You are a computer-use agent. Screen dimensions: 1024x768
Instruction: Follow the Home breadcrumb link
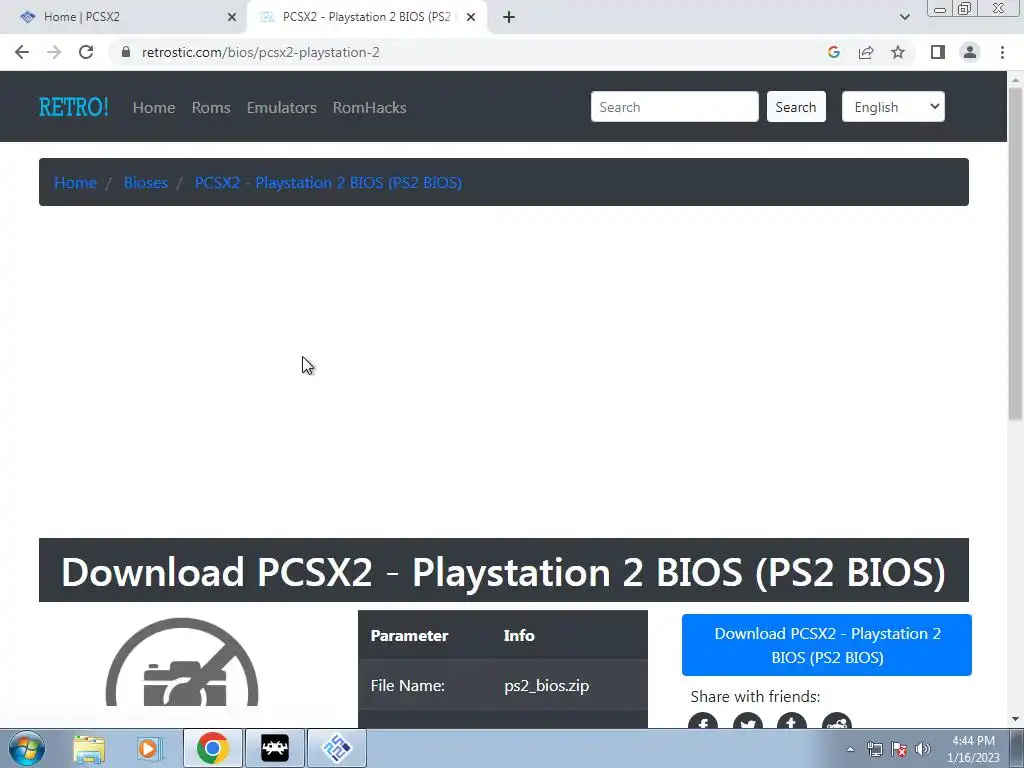coord(75,182)
